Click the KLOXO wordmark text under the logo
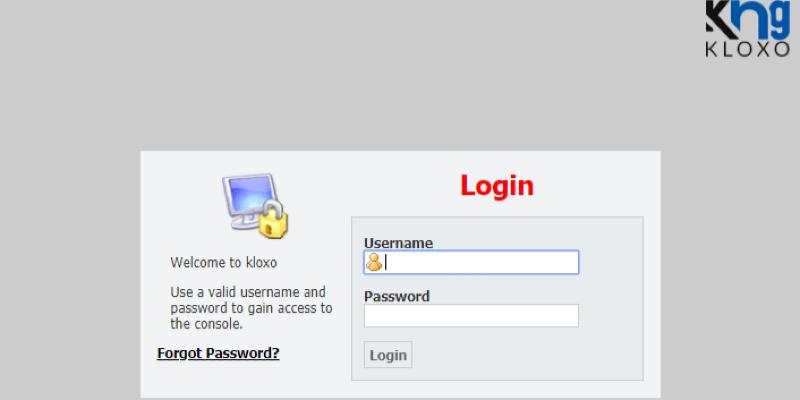This screenshot has height=400, width=800. tap(748, 51)
